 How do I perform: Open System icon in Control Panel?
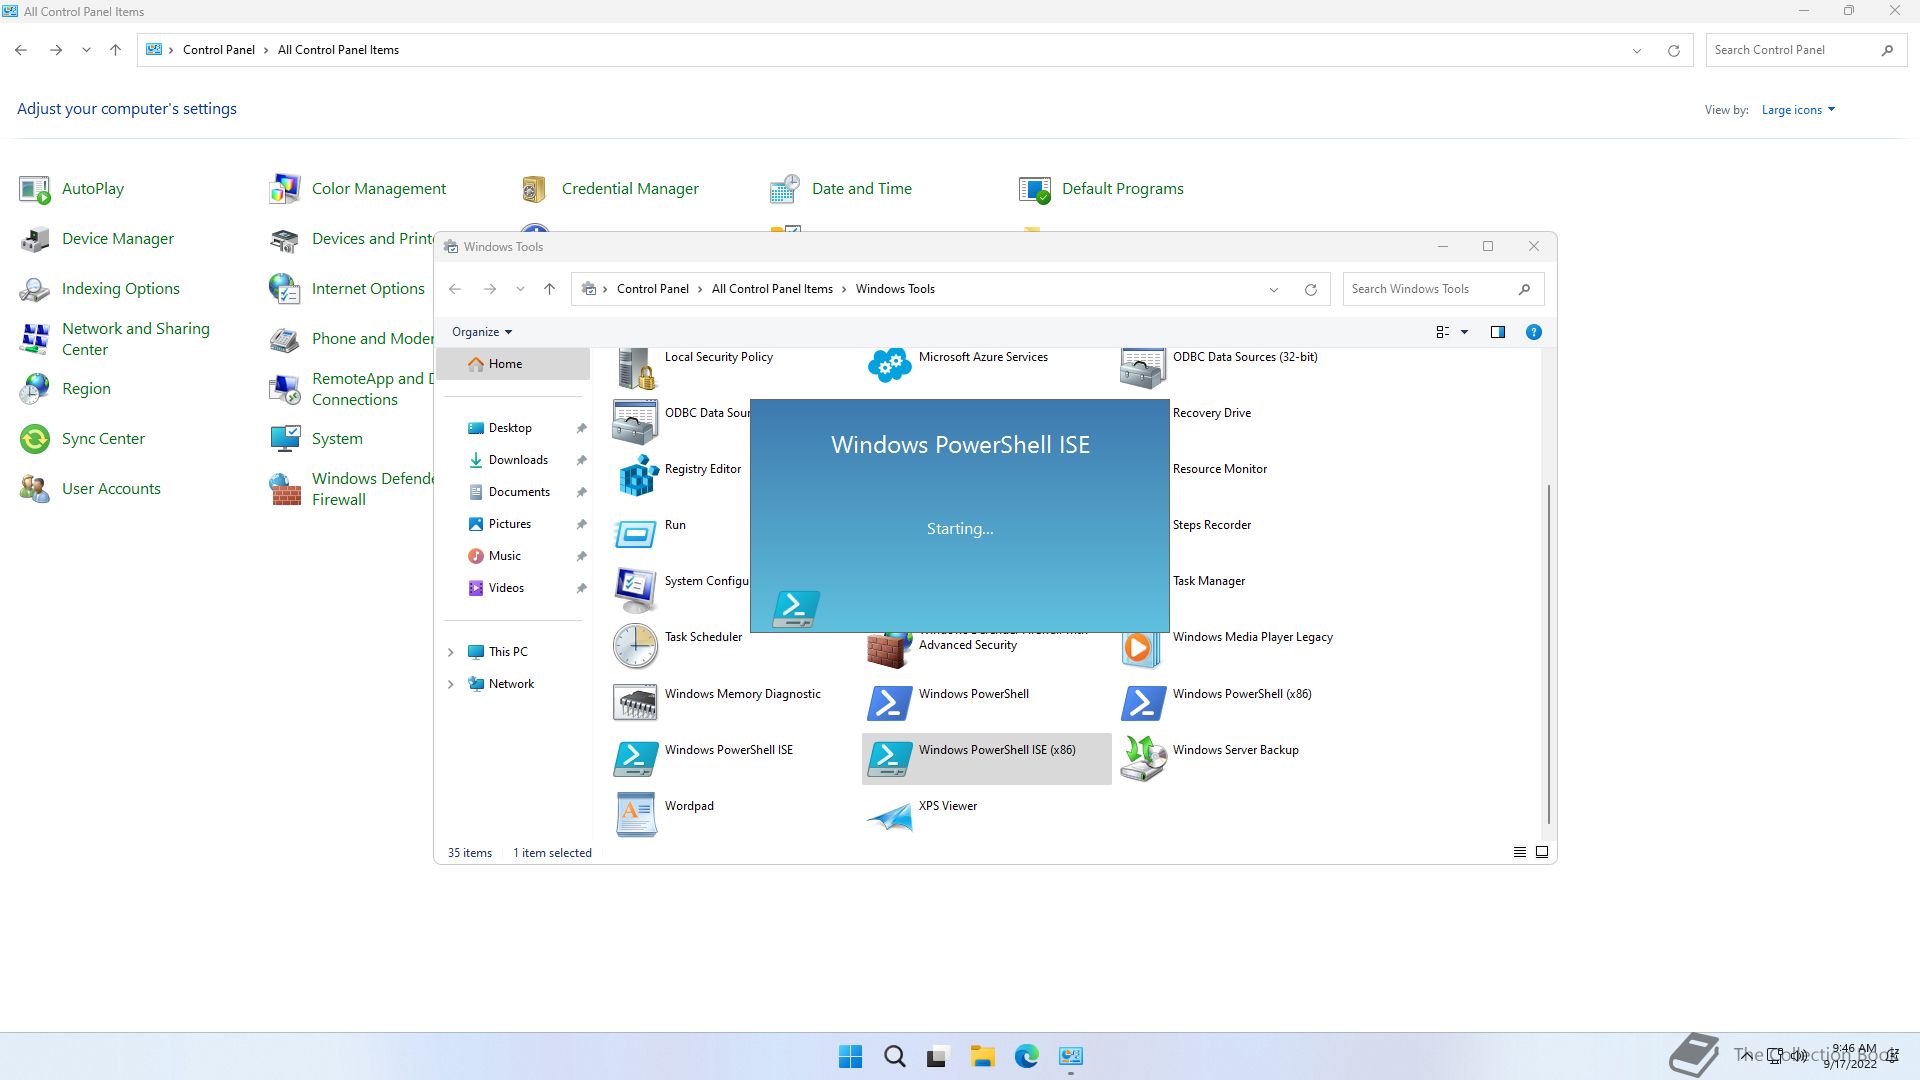coord(285,439)
